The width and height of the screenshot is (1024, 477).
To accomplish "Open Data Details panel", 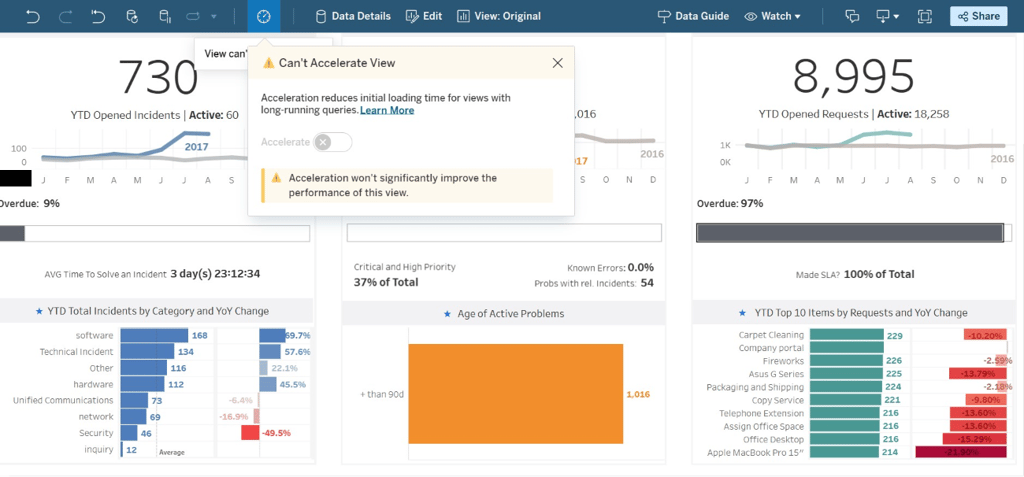I will point(353,16).
